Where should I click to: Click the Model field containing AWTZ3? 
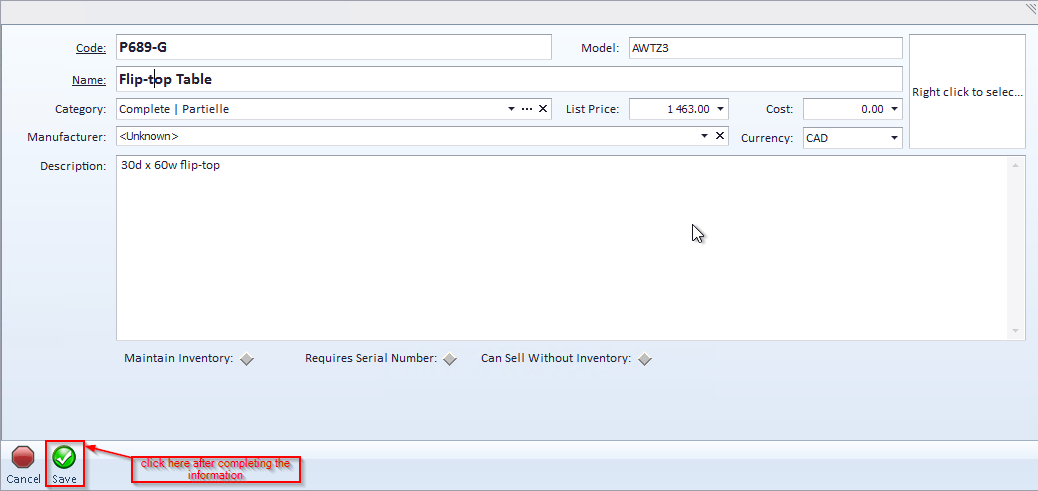point(764,48)
